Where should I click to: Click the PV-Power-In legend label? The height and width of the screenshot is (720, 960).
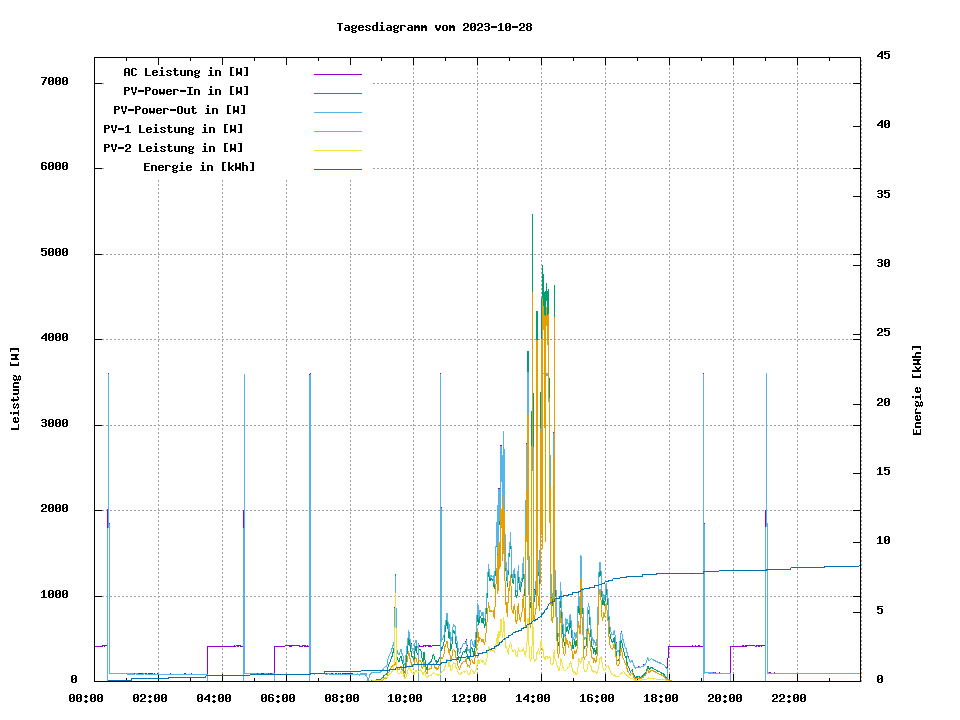193,91
